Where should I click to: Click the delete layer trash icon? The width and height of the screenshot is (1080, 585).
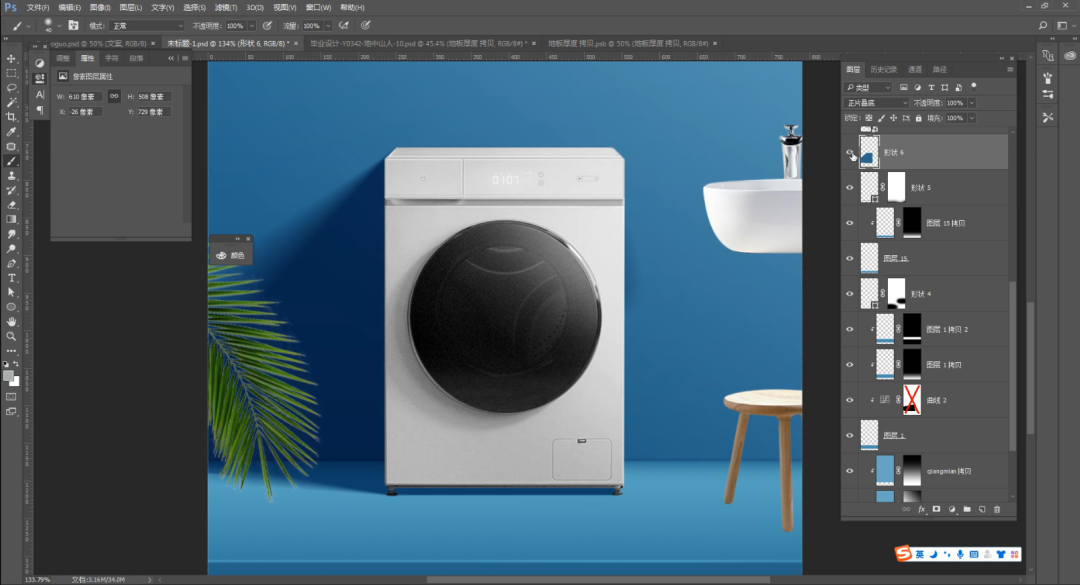click(997, 509)
